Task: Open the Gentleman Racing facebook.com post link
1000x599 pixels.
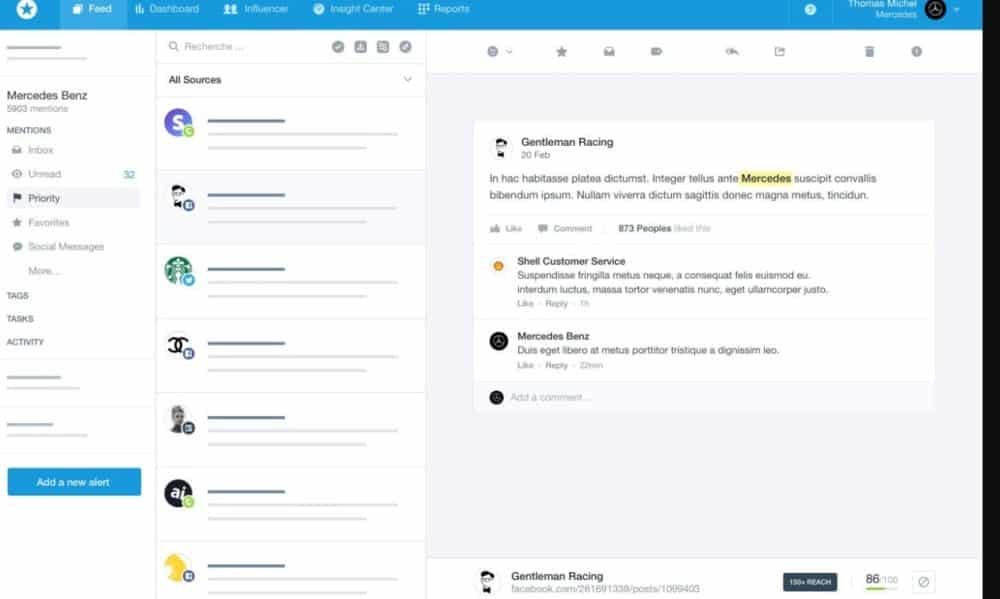Action: (605, 589)
